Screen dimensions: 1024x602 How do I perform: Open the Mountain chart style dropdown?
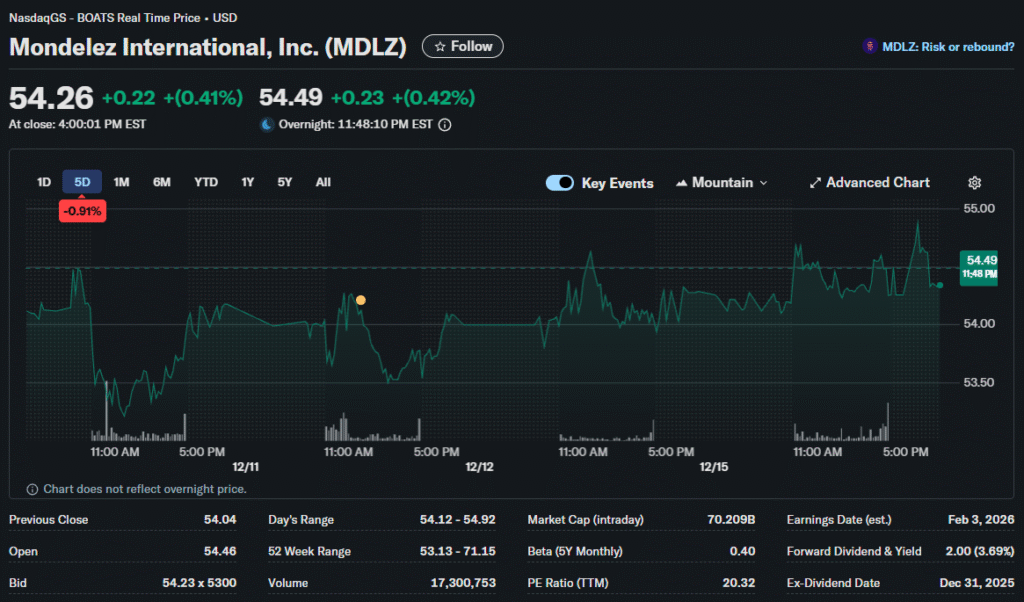tap(722, 183)
